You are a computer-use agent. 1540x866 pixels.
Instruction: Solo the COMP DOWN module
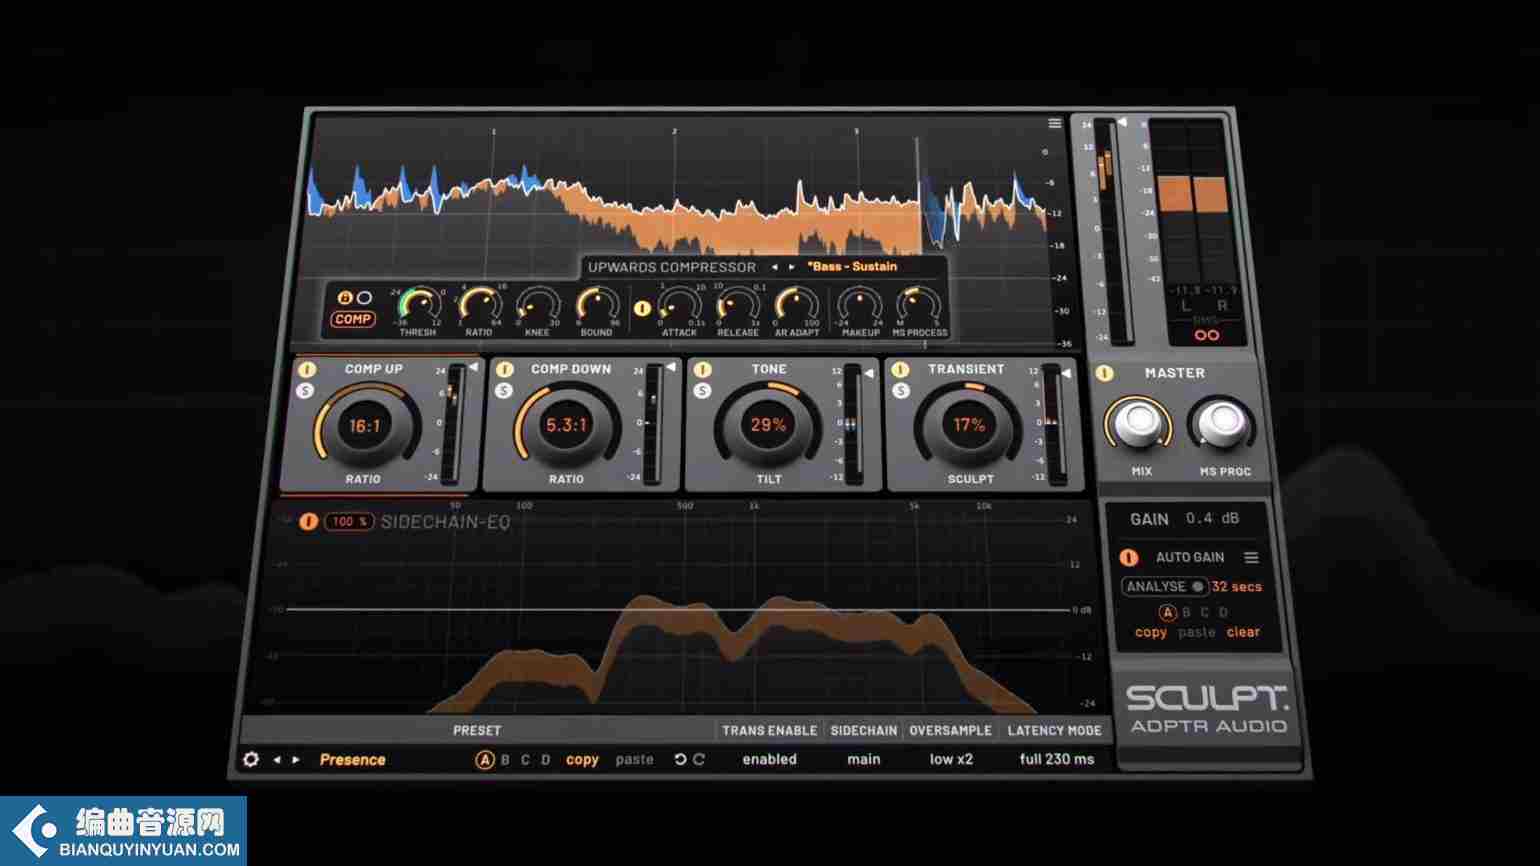pos(504,390)
